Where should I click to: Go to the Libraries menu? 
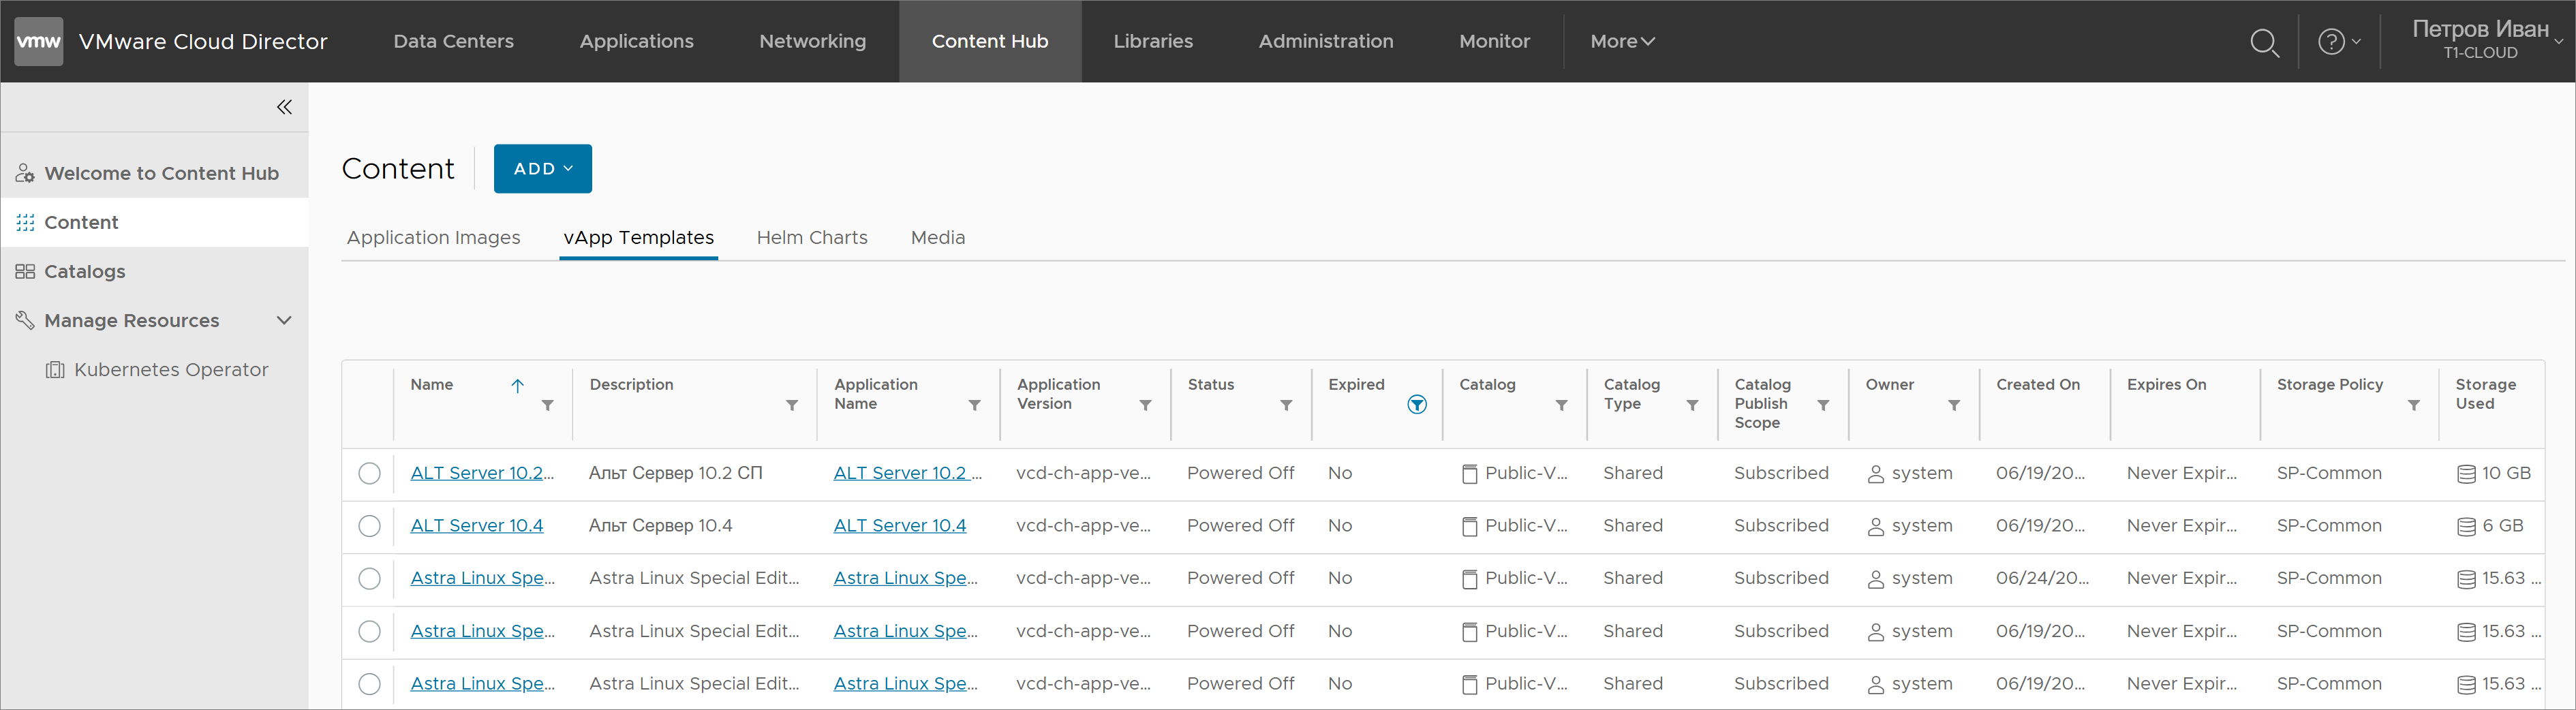[1153, 41]
